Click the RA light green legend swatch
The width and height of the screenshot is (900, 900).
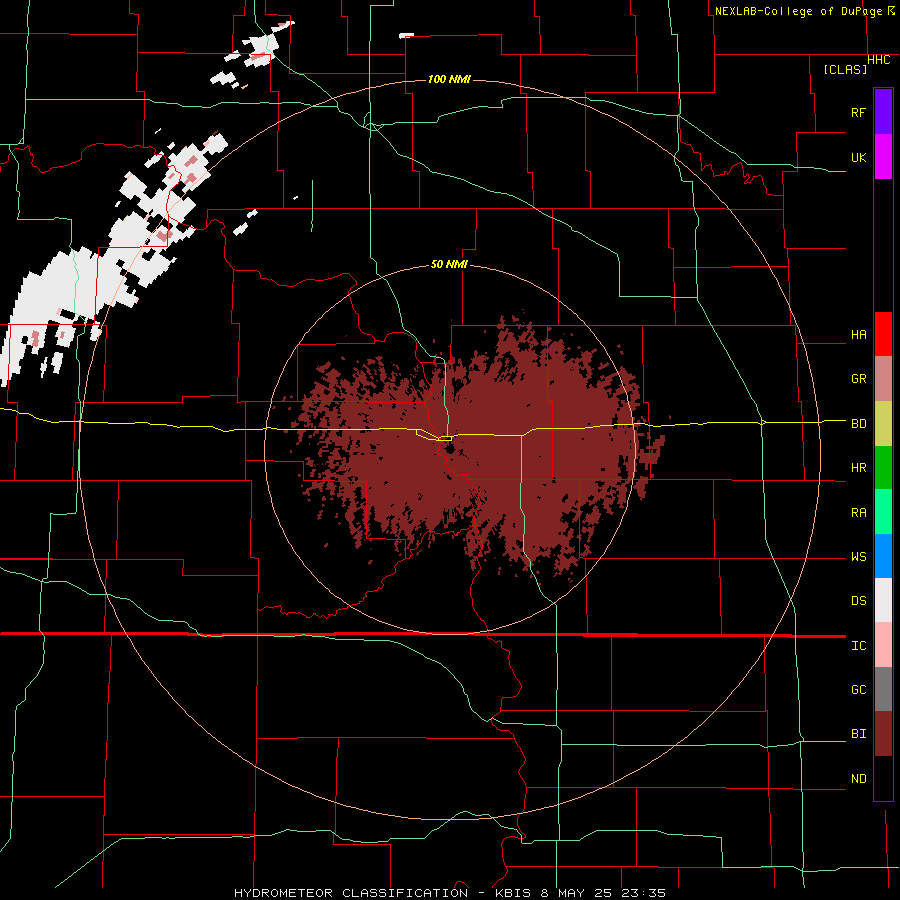point(883,511)
